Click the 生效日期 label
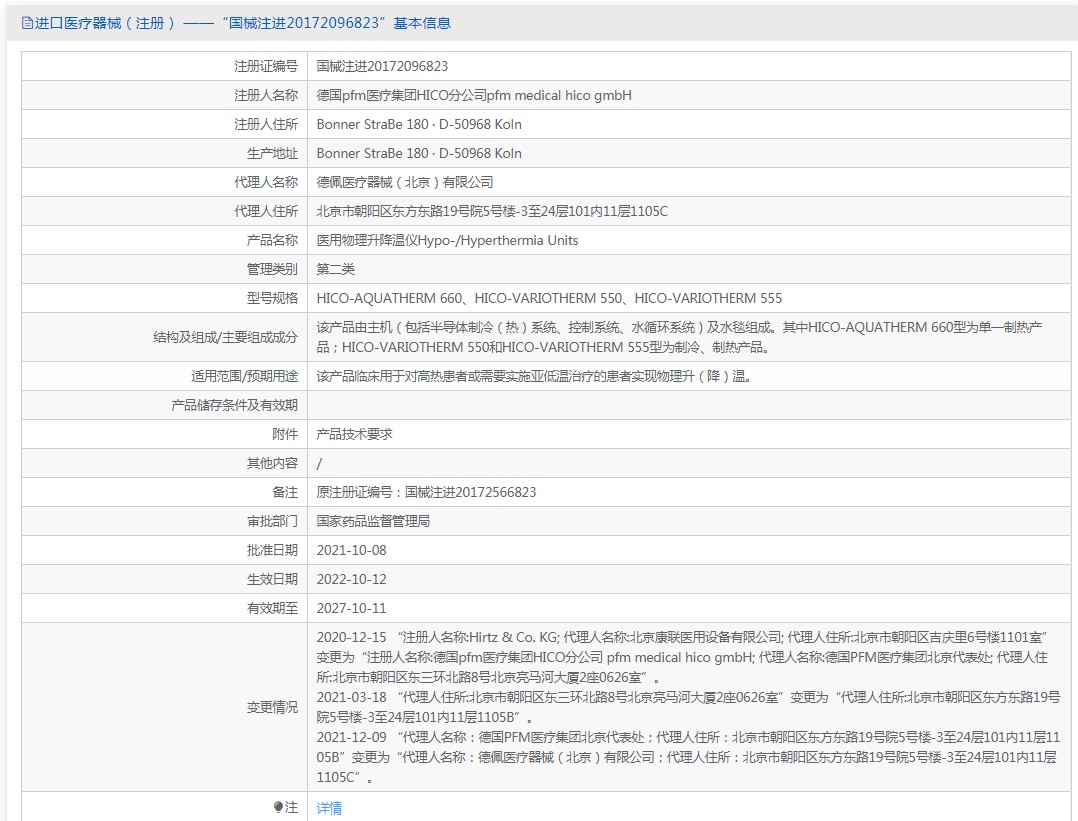1078x821 pixels. tap(272, 579)
